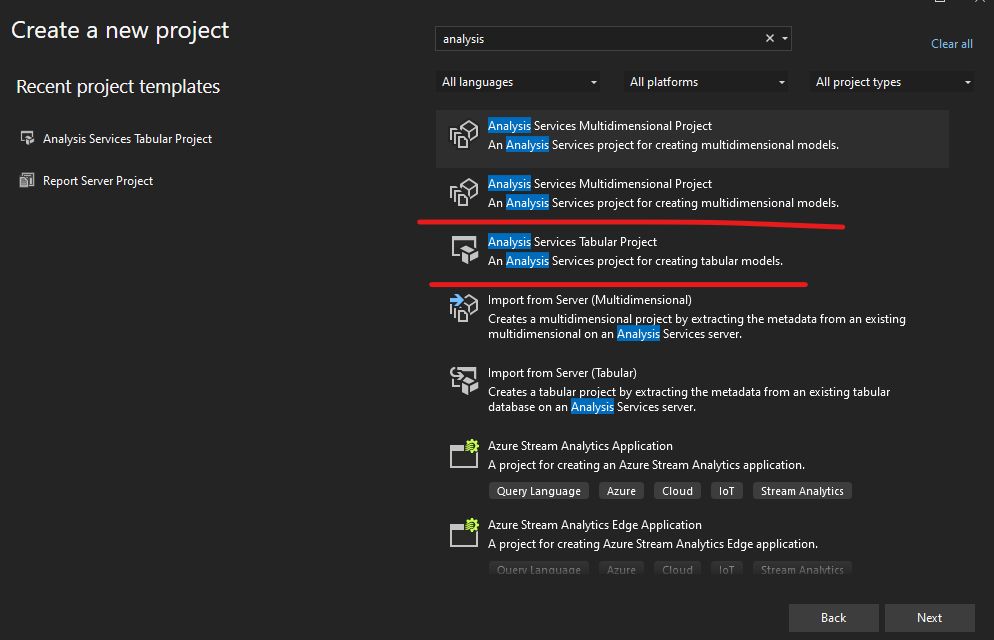
Task: Click the Azure Stream Analytics Edge Application icon
Action: 464,532
